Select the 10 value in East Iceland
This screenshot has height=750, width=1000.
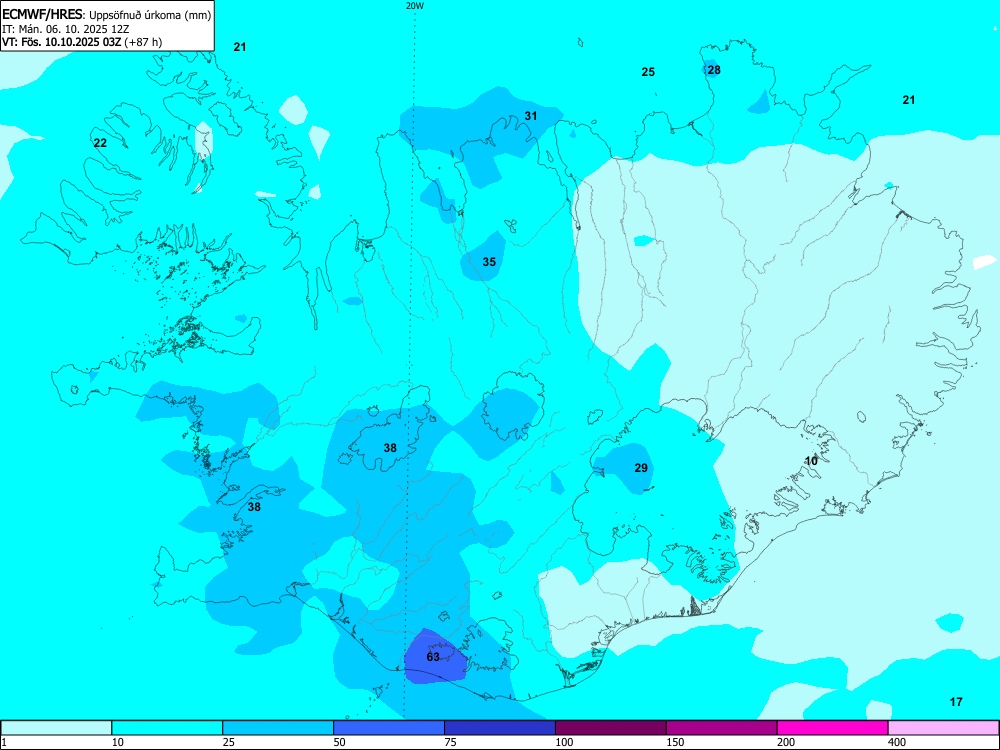click(811, 461)
